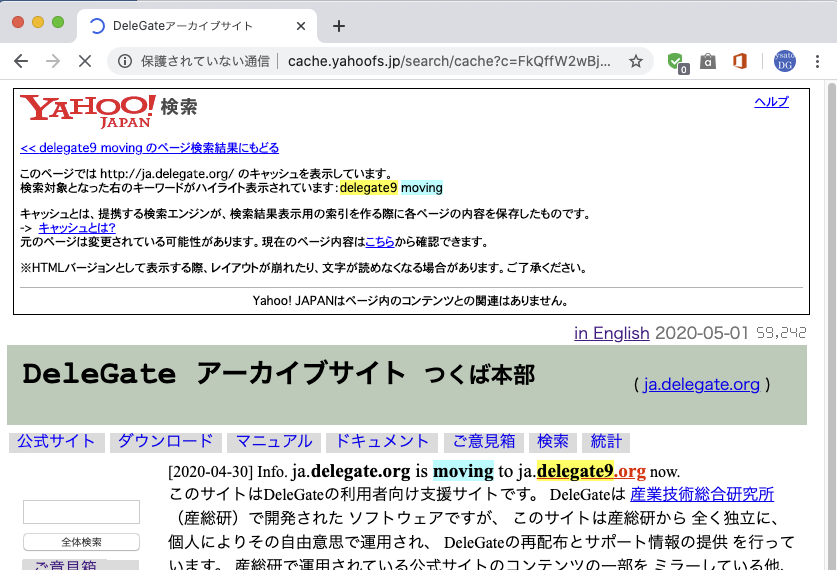Click the Yahoo! JAPAN logo
Image resolution: width=837 pixels, height=570 pixels.
coord(88,111)
